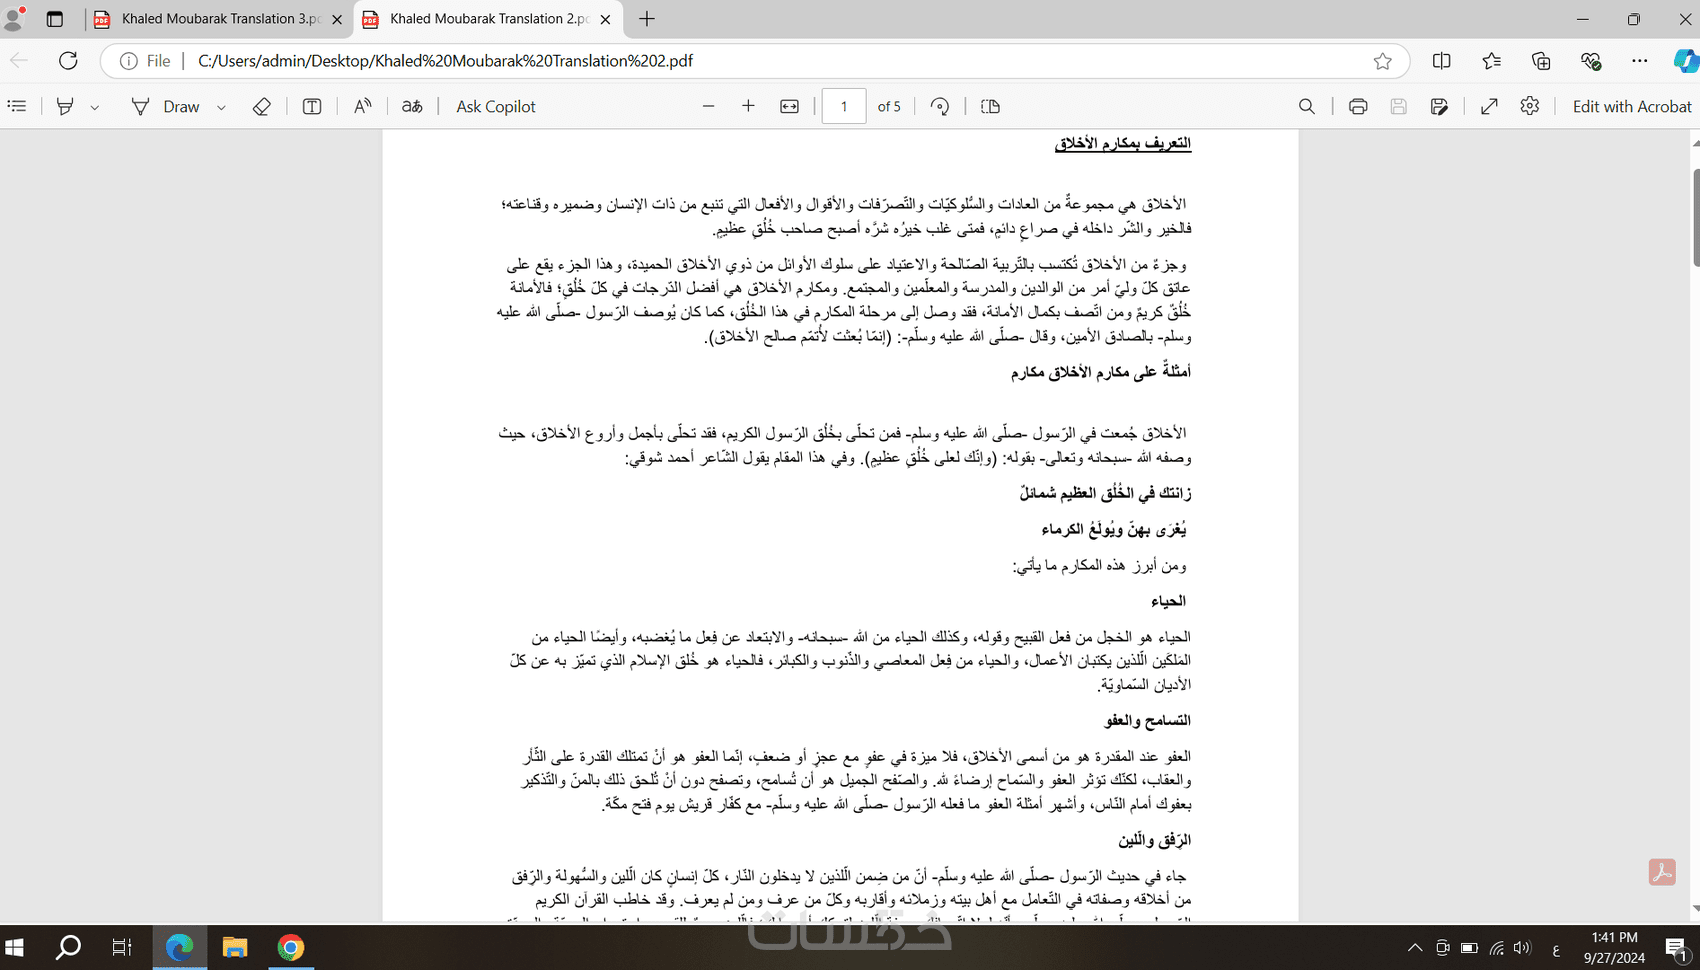The height and width of the screenshot is (970, 1700).
Task: Click the address bar file path
Action: pos(446,61)
